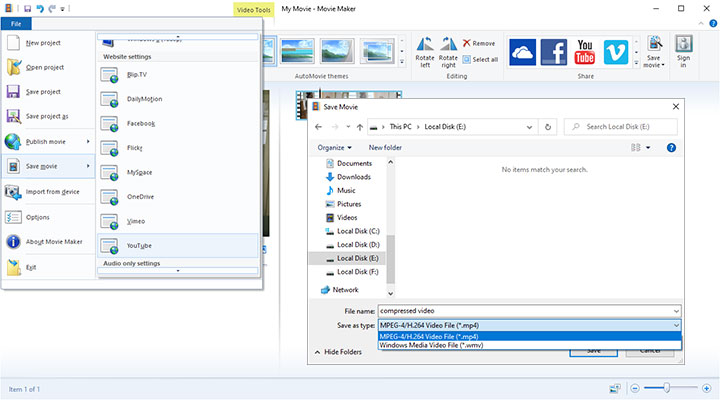Expand AutoMovie themes gallery
The width and height of the screenshot is (720, 400).
(x=402, y=62)
